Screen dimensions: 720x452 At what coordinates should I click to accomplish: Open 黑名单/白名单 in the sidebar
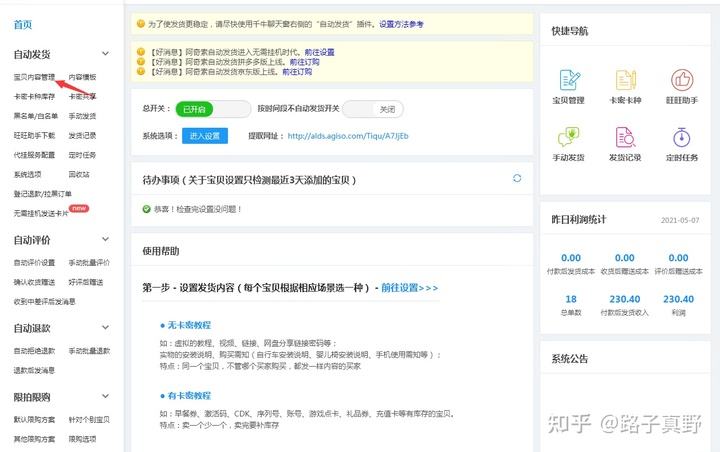(36, 116)
